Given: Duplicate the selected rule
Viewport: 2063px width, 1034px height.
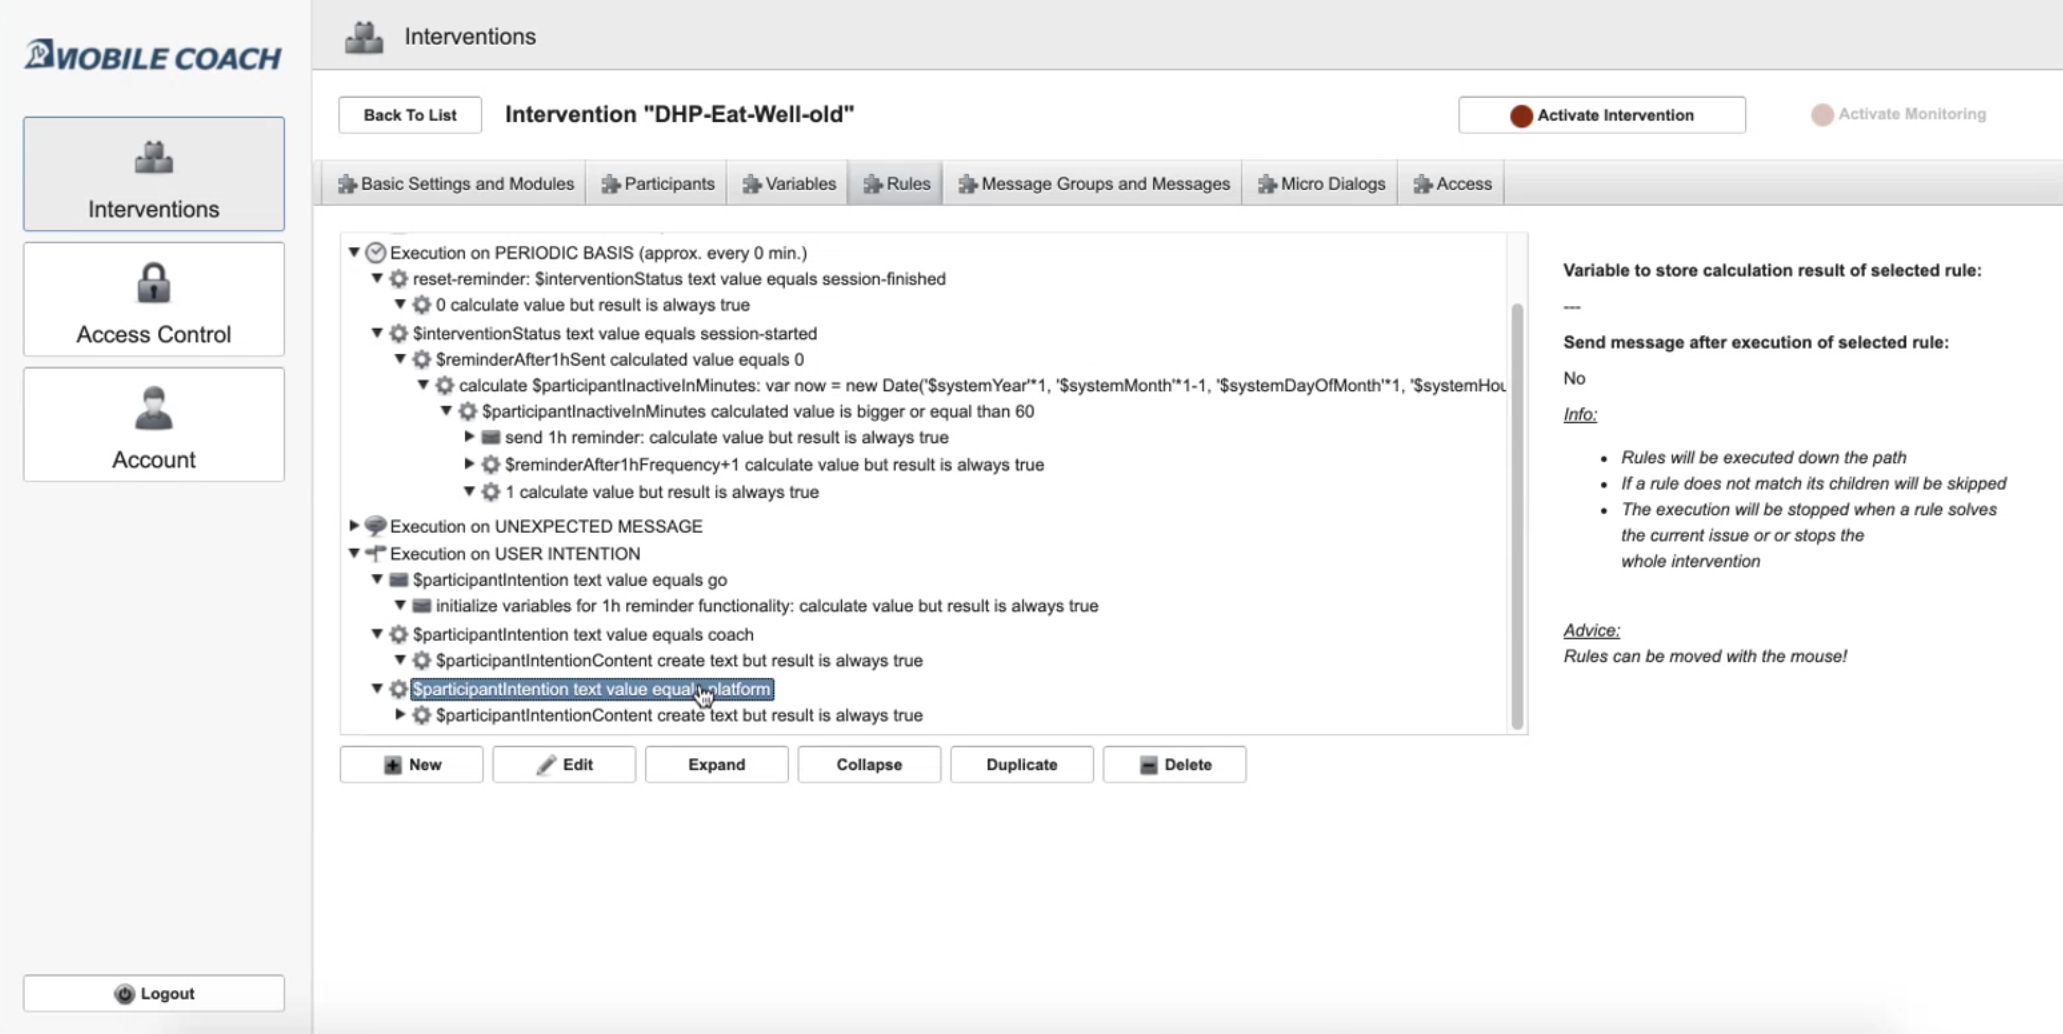Looking at the screenshot, I should click(x=1021, y=764).
